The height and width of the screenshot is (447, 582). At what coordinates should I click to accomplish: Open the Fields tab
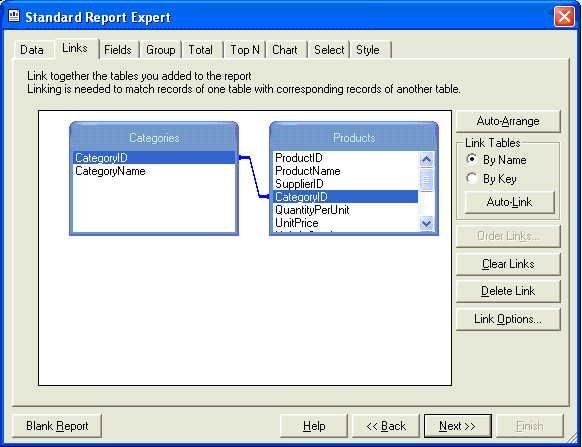point(118,50)
